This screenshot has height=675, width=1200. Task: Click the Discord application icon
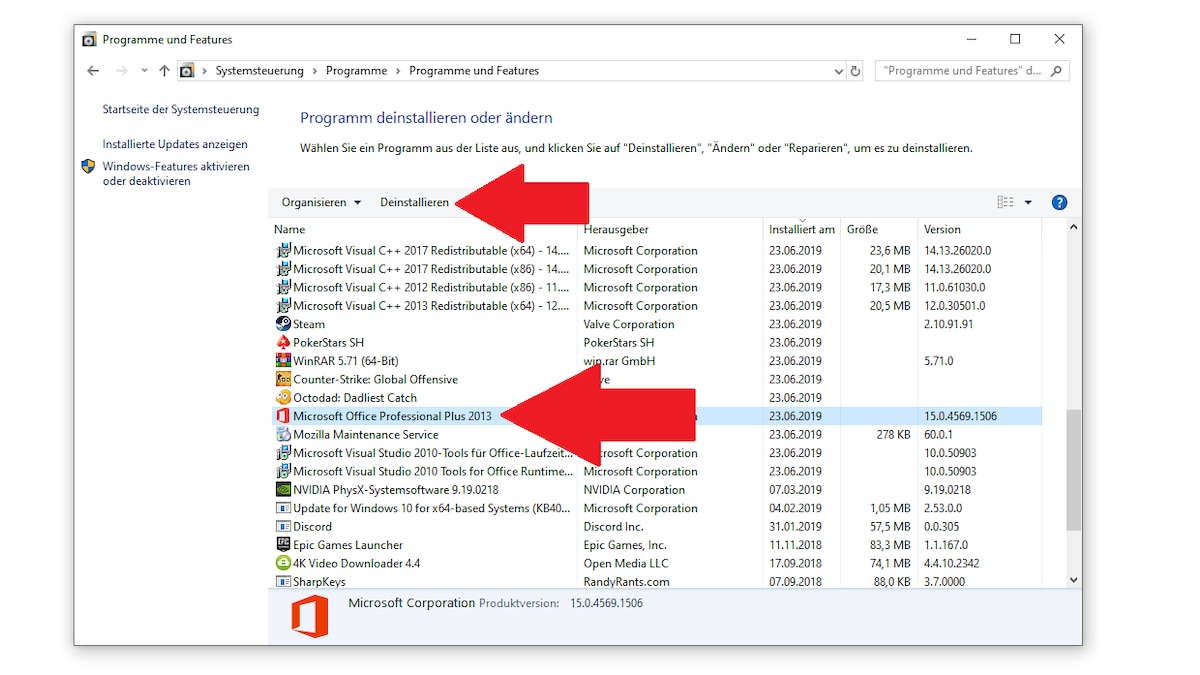click(283, 526)
